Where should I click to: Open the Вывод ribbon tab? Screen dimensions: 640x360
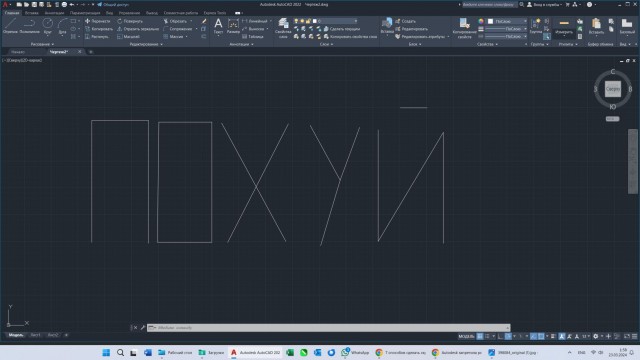151,13
